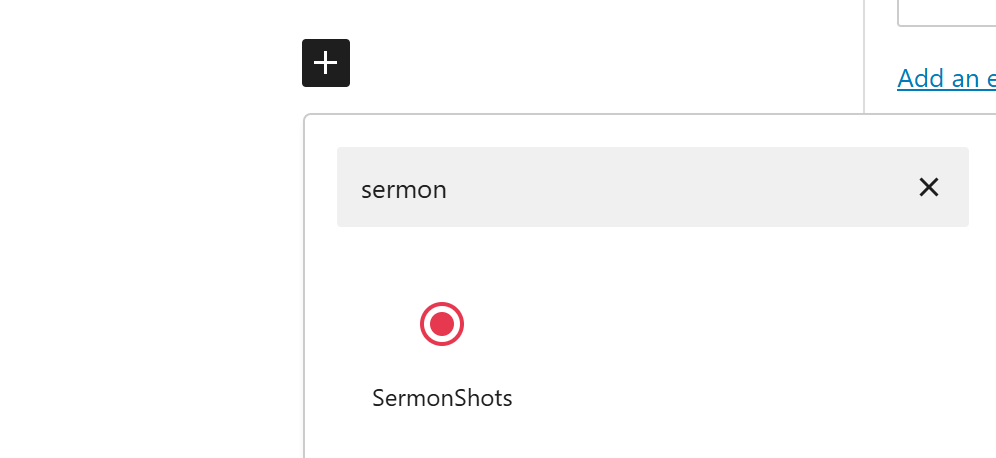The height and width of the screenshot is (458, 996).
Task: Close the inserter via the plus button
Action: pos(326,63)
